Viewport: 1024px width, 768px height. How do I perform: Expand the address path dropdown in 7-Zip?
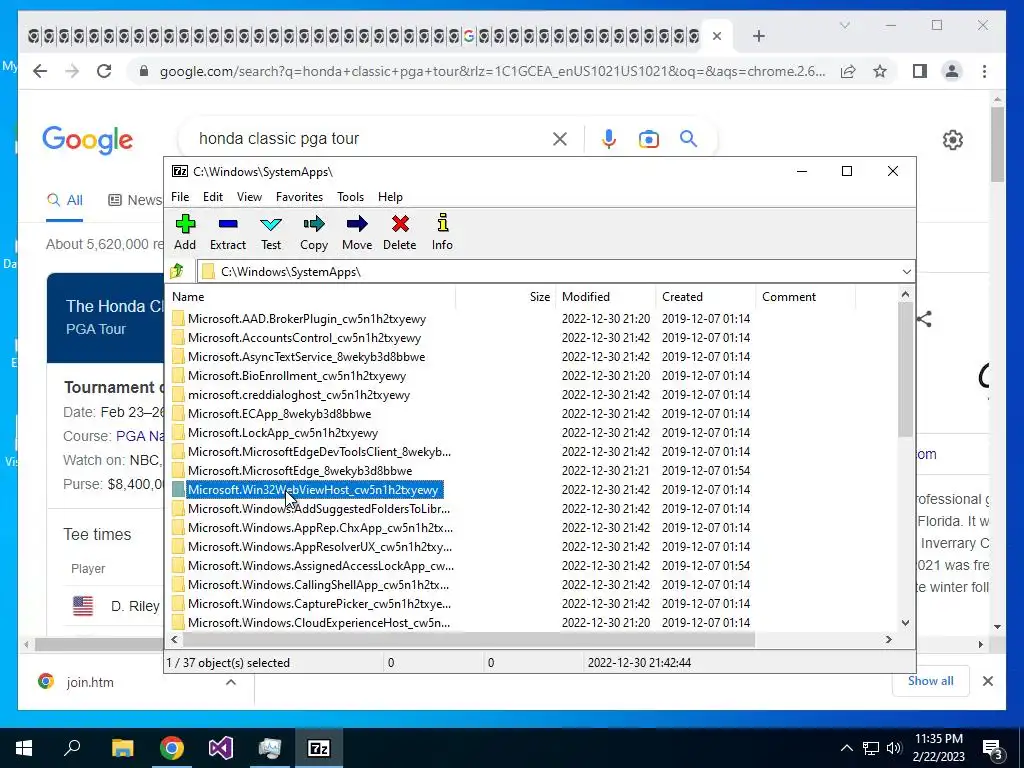tap(906, 272)
